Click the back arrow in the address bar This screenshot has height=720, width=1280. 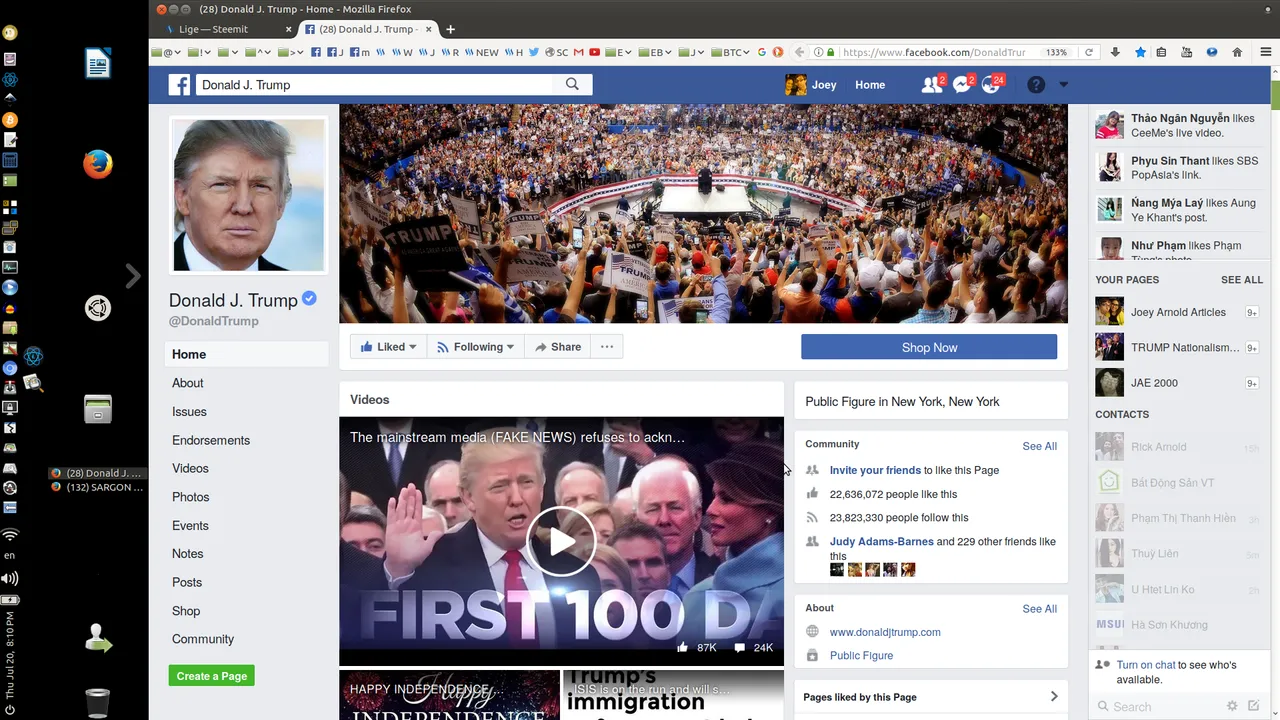pyautogui.click(x=800, y=52)
